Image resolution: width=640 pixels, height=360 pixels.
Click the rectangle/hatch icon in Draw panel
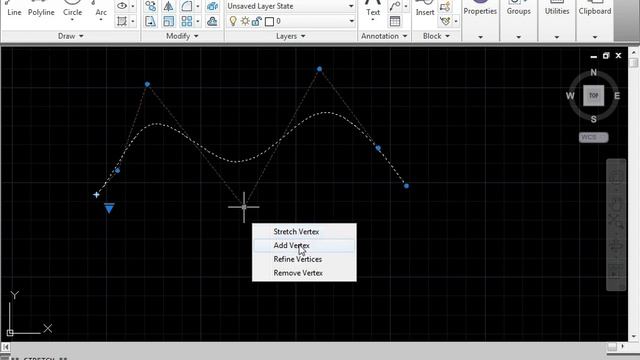pos(122,21)
